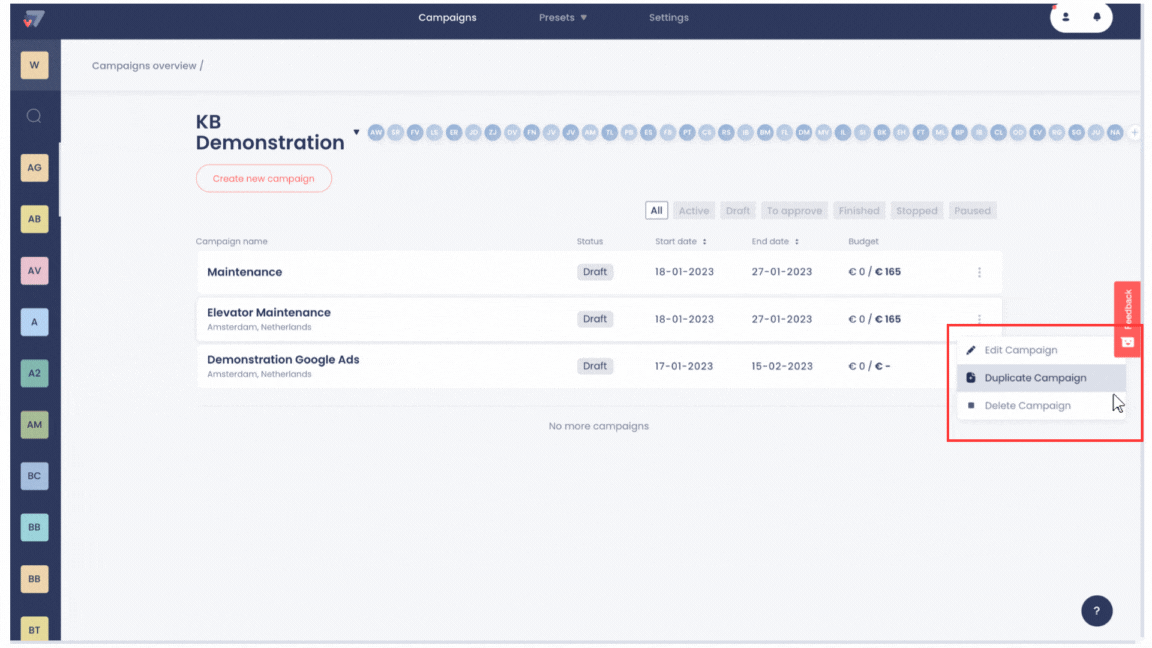Open the sidebar search icon
This screenshot has width=1152, height=648.
[34, 116]
